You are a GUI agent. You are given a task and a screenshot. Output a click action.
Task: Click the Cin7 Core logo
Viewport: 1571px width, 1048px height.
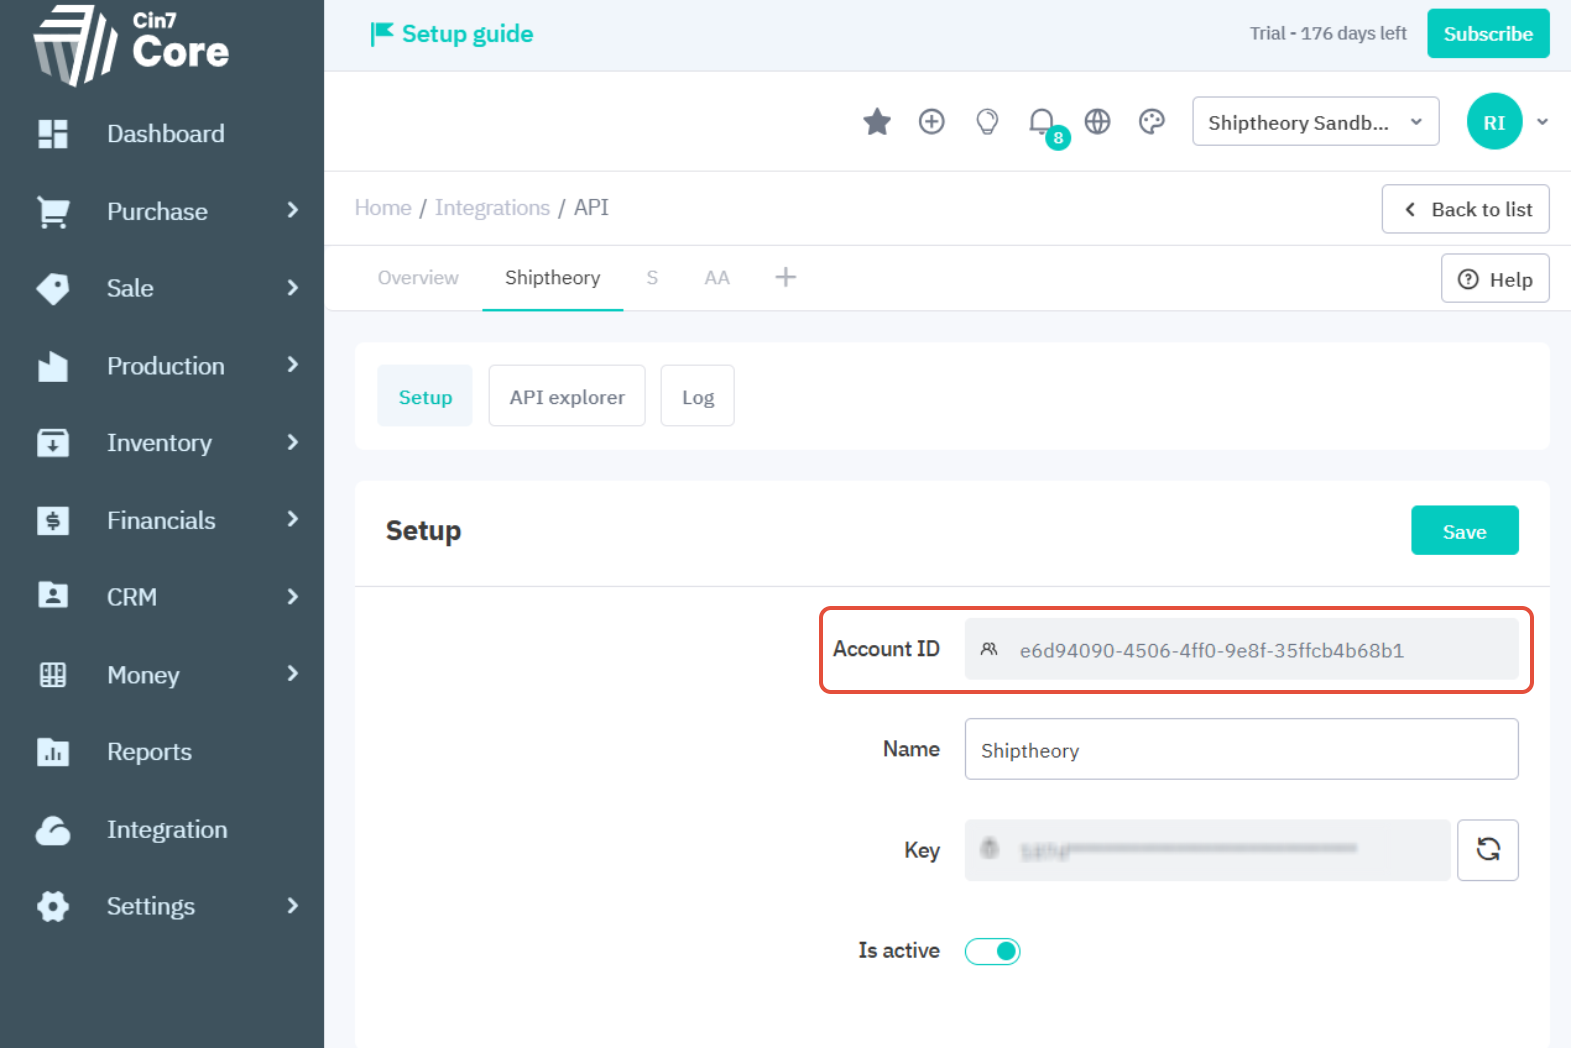[131, 45]
